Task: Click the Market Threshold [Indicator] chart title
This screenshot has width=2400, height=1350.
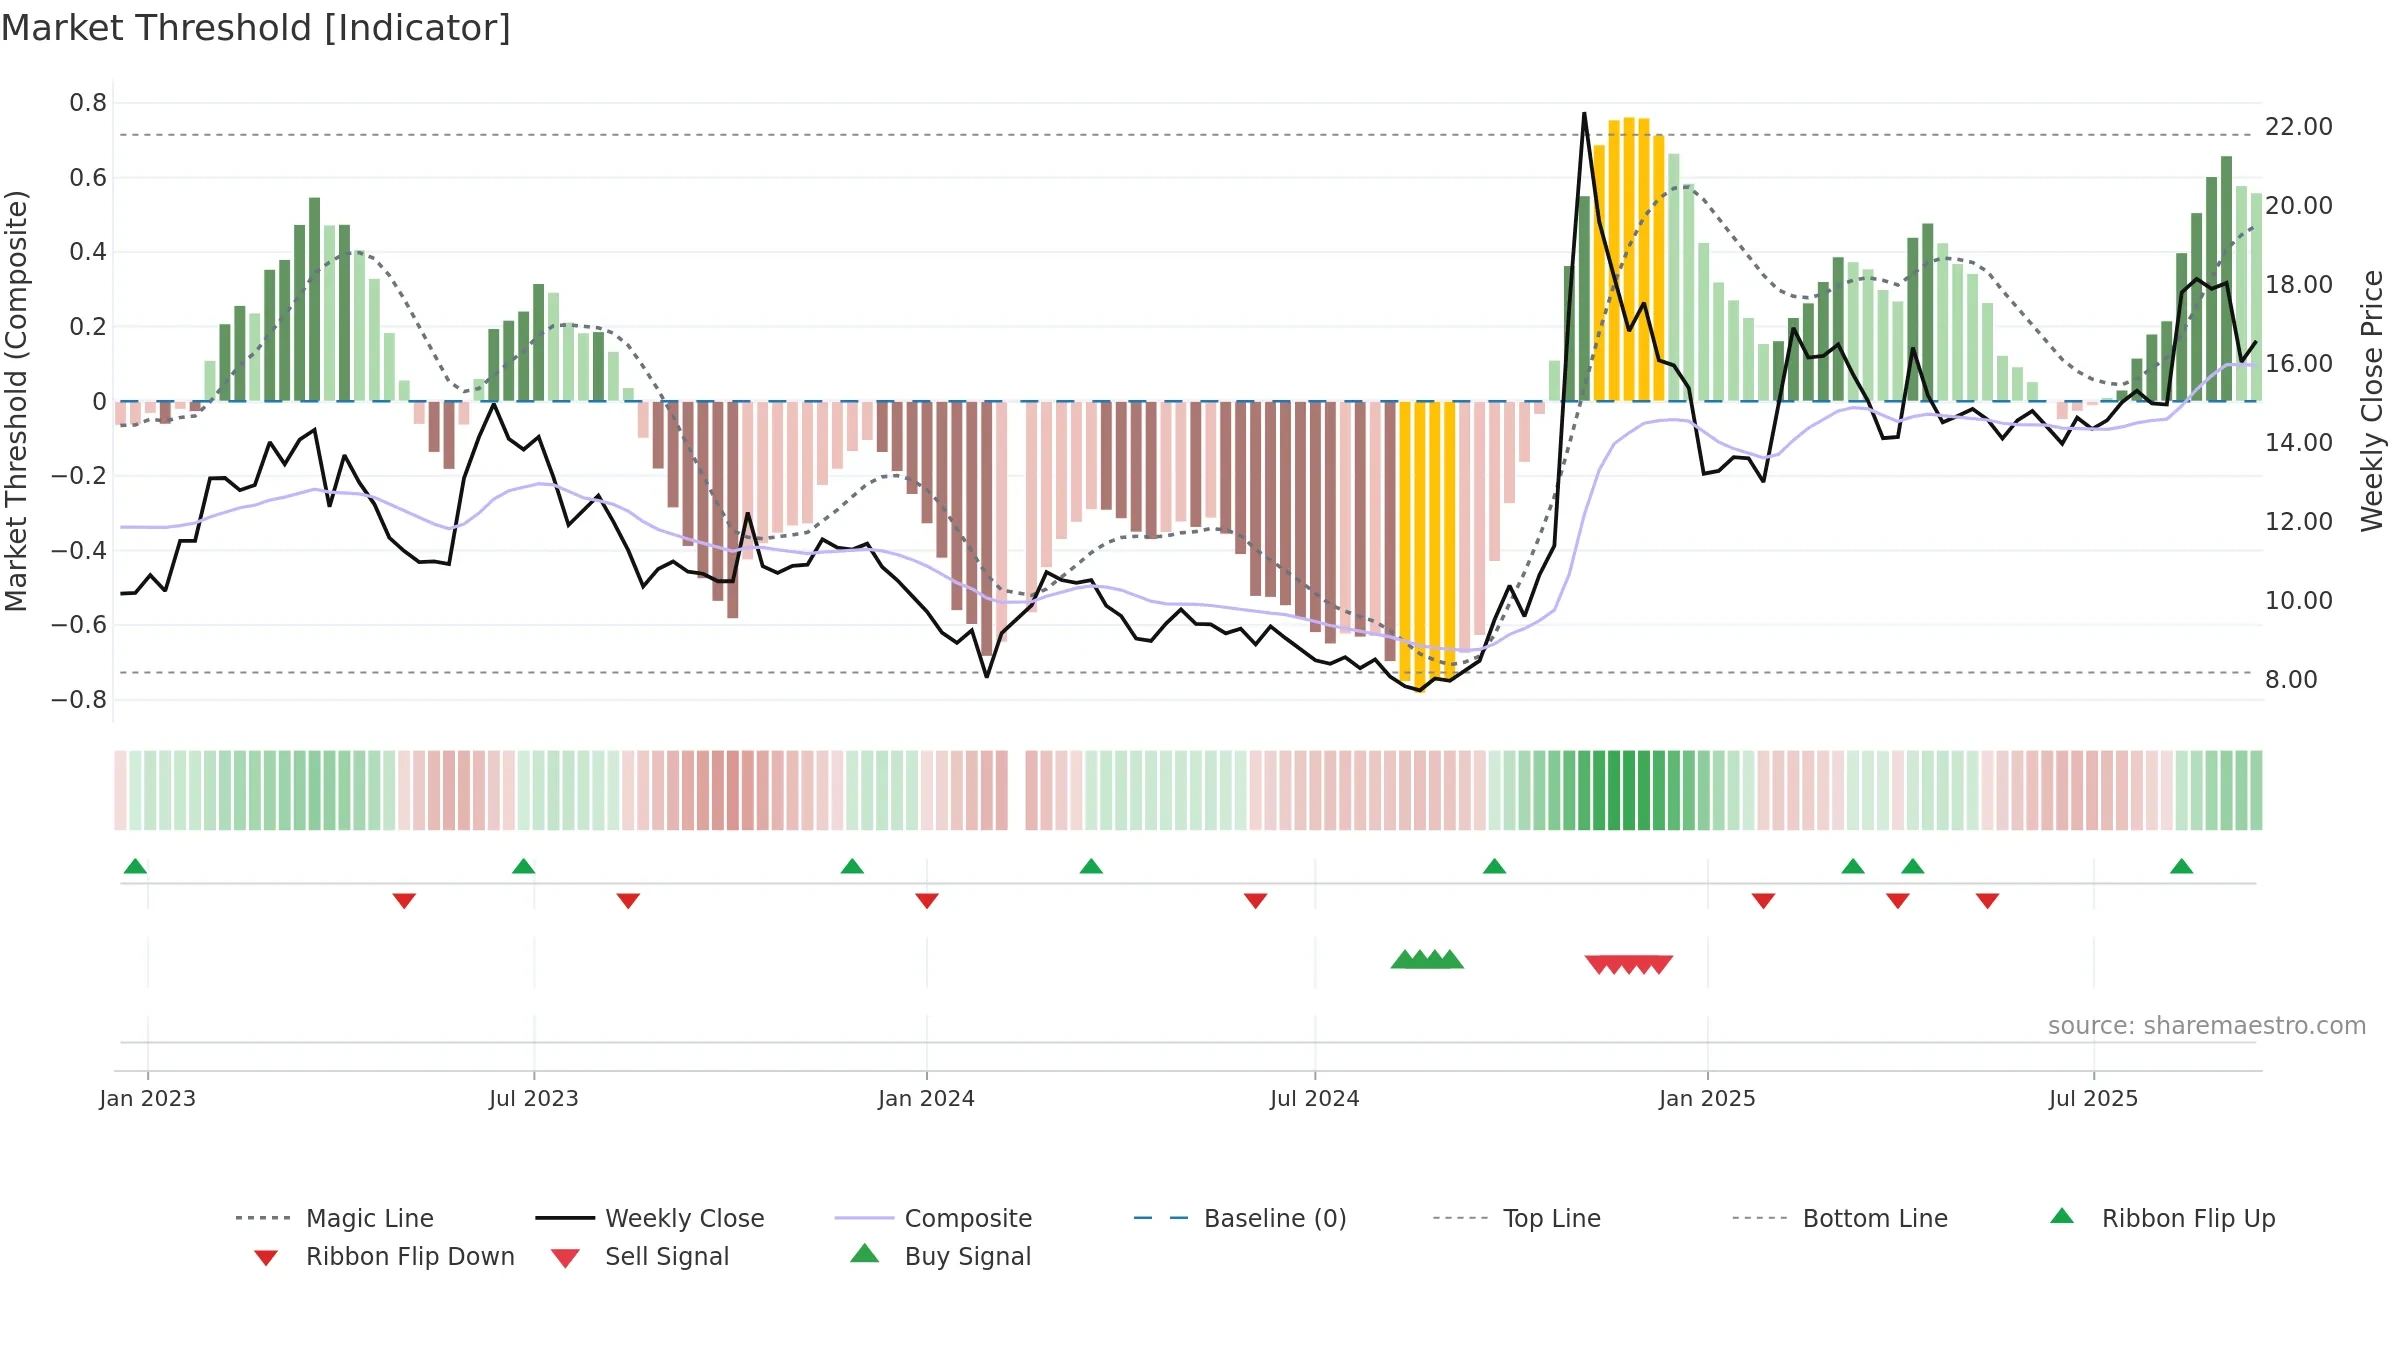Action: tap(256, 28)
